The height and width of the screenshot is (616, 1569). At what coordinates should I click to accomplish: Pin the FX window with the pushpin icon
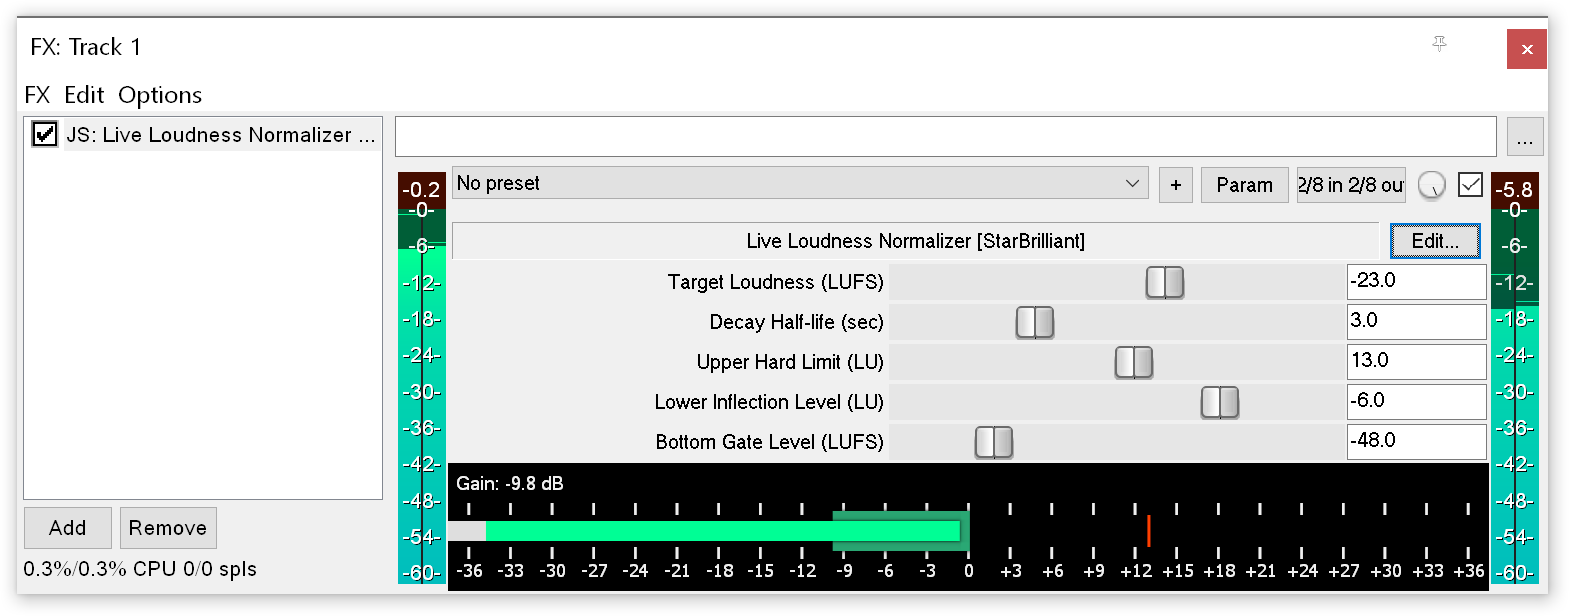[1439, 44]
